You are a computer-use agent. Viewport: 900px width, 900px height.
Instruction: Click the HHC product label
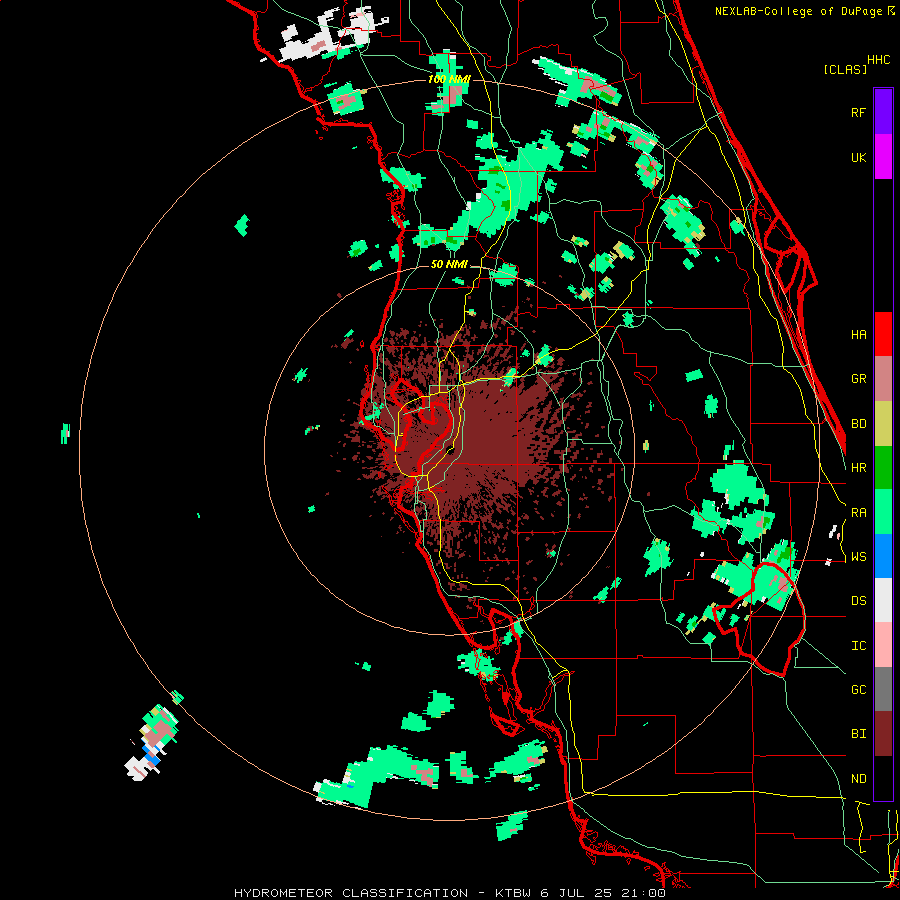pos(879,60)
